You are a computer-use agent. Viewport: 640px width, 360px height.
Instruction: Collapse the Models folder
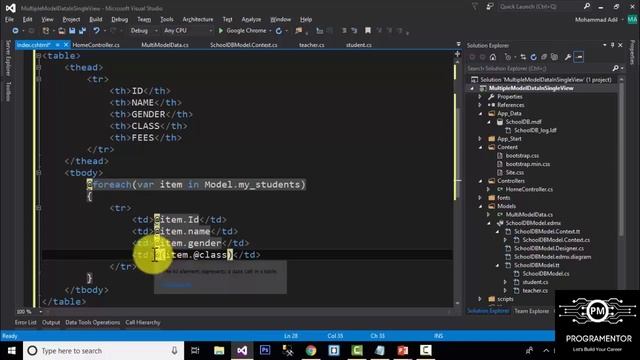coord(480,206)
